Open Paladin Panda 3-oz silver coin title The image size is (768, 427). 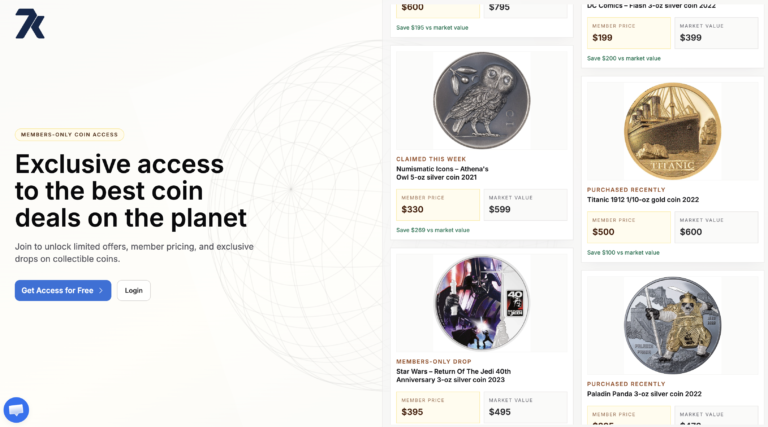644,394
